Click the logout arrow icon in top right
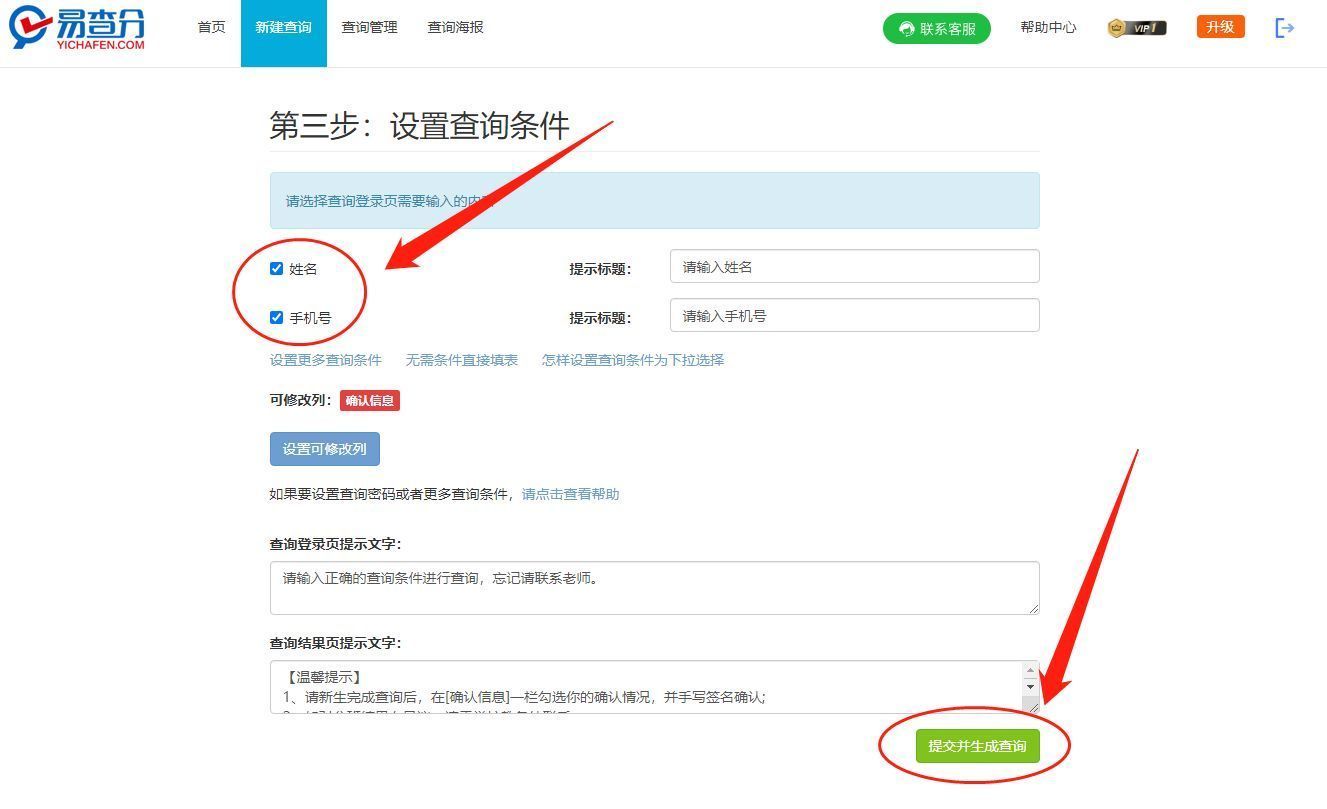 click(1285, 28)
